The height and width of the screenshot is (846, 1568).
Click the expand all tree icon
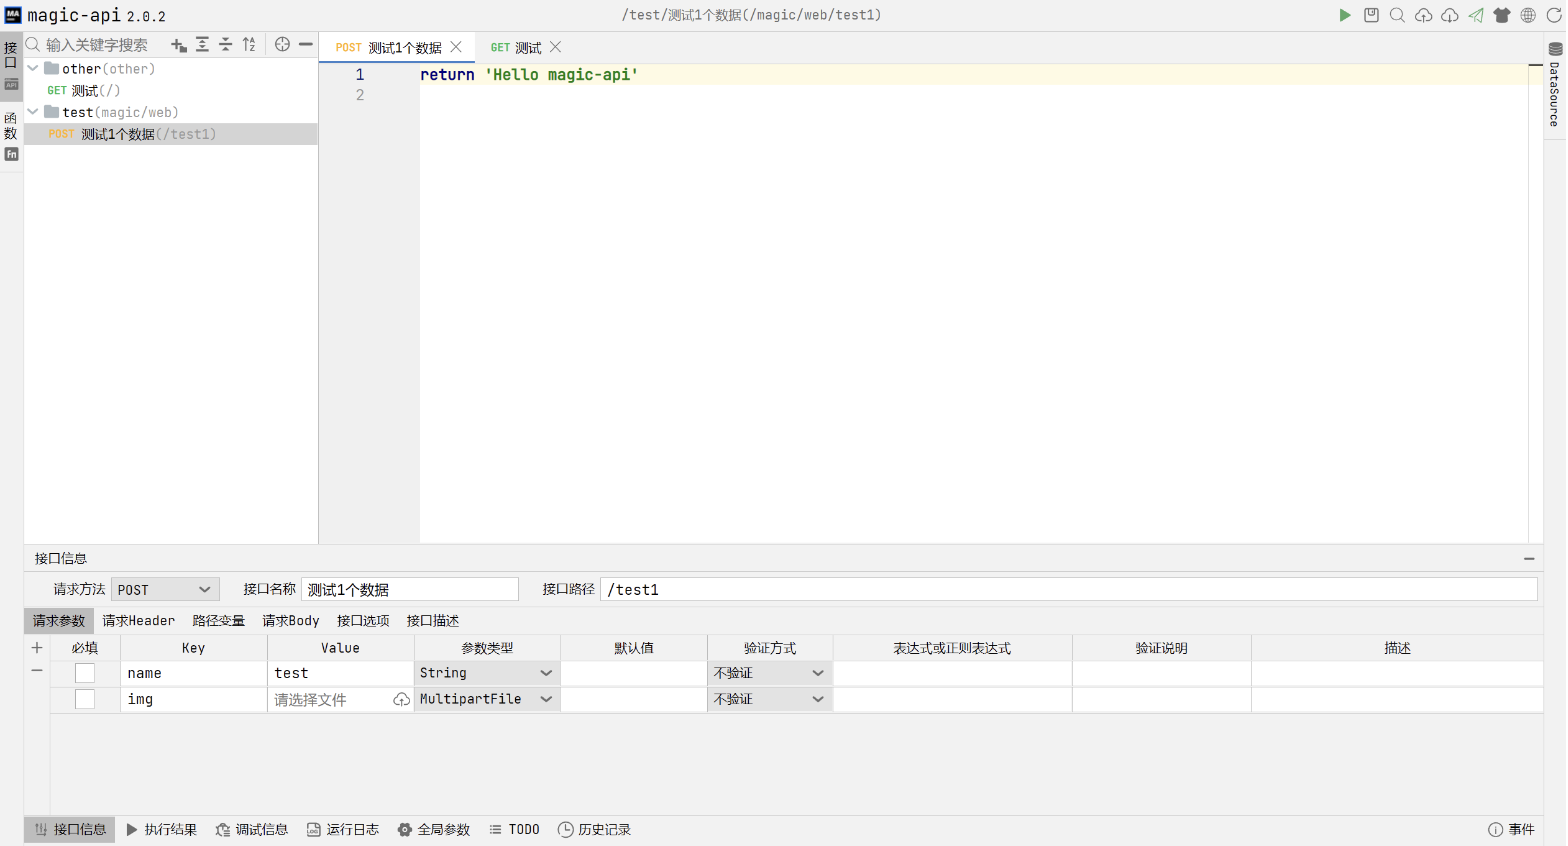[202, 45]
